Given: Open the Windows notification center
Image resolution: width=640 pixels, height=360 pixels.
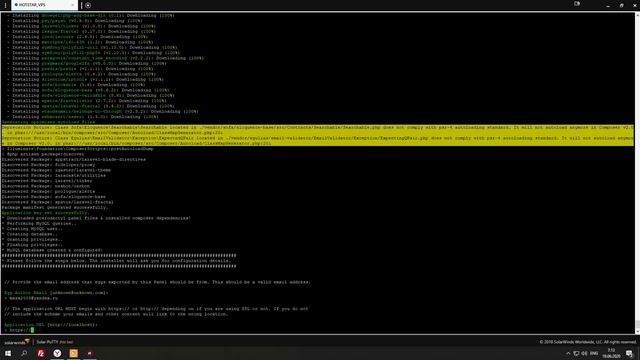Looking at the screenshot, I should (x=630, y=353).
